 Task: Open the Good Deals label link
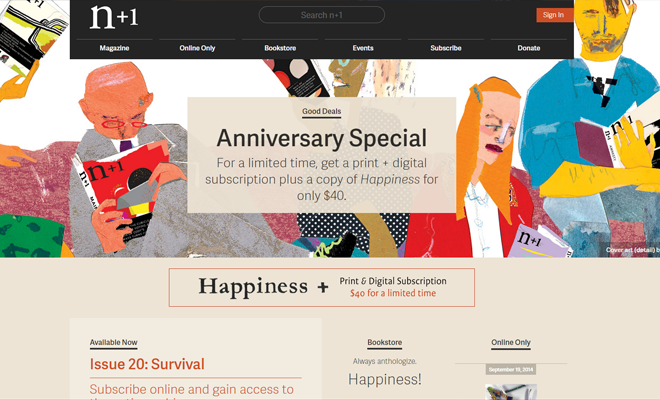tap(322, 111)
